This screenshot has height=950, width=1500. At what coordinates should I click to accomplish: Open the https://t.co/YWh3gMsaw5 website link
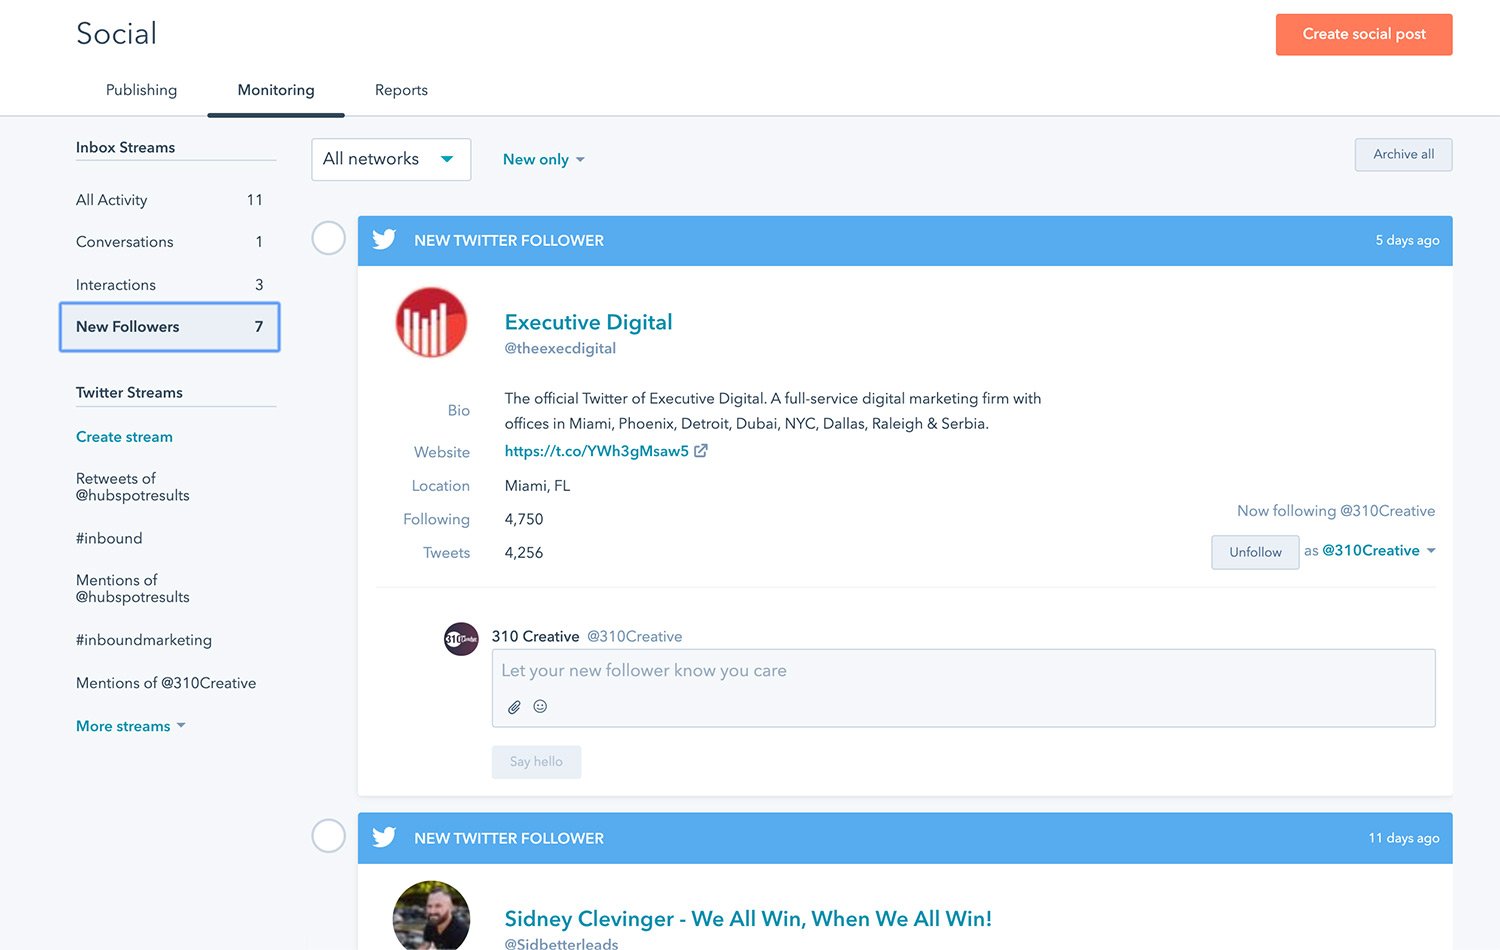(596, 451)
